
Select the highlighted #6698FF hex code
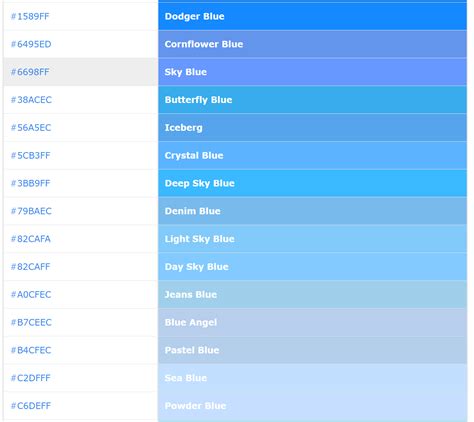pyautogui.click(x=30, y=72)
